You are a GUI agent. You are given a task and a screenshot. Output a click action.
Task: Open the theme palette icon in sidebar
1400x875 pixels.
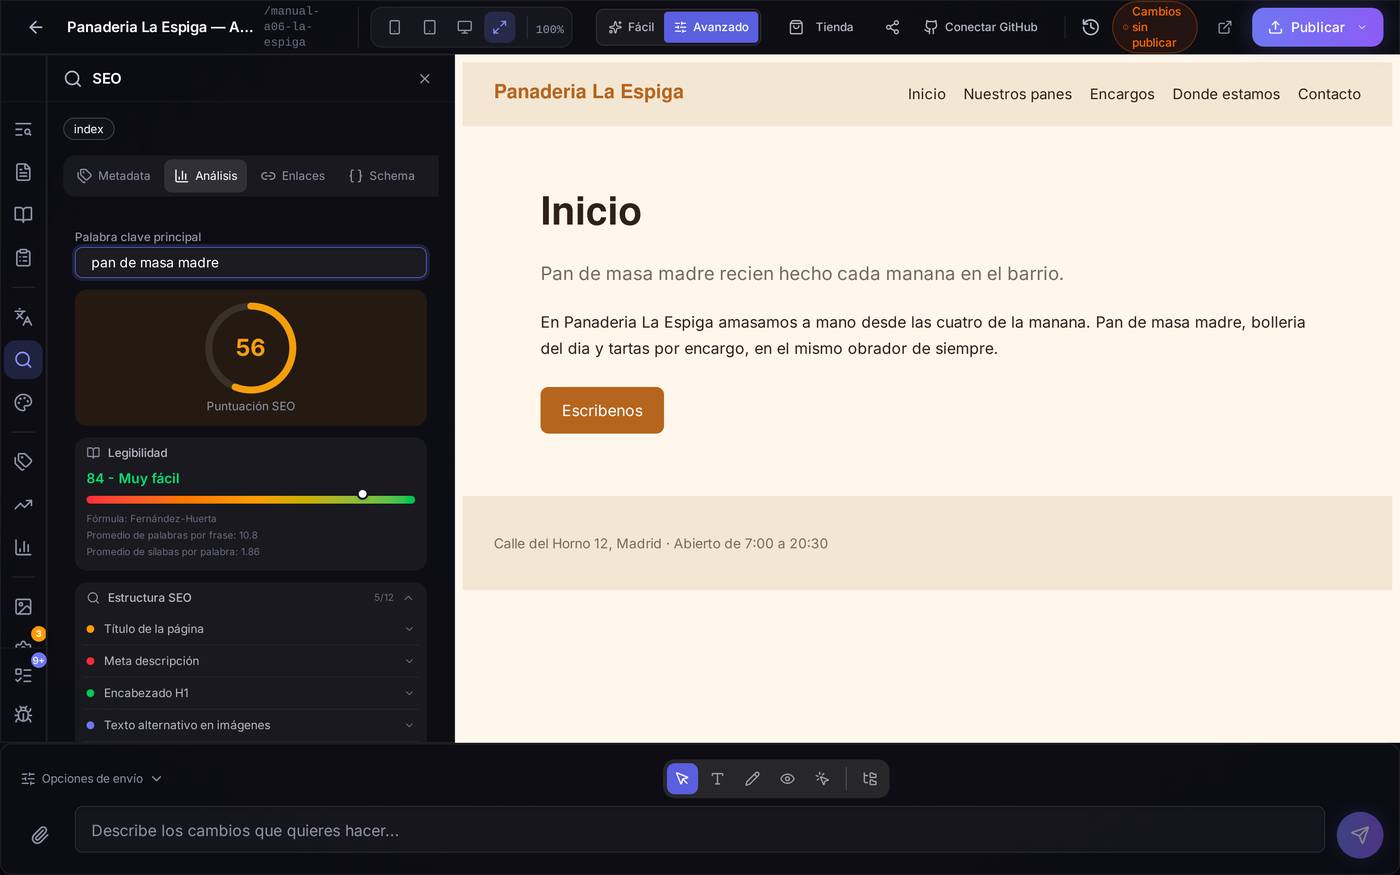click(x=23, y=402)
